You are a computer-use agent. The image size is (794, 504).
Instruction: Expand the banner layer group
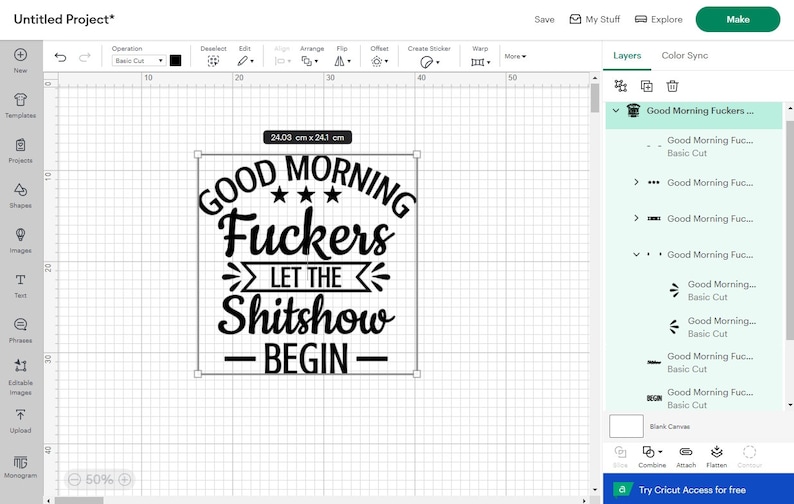(637, 218)
